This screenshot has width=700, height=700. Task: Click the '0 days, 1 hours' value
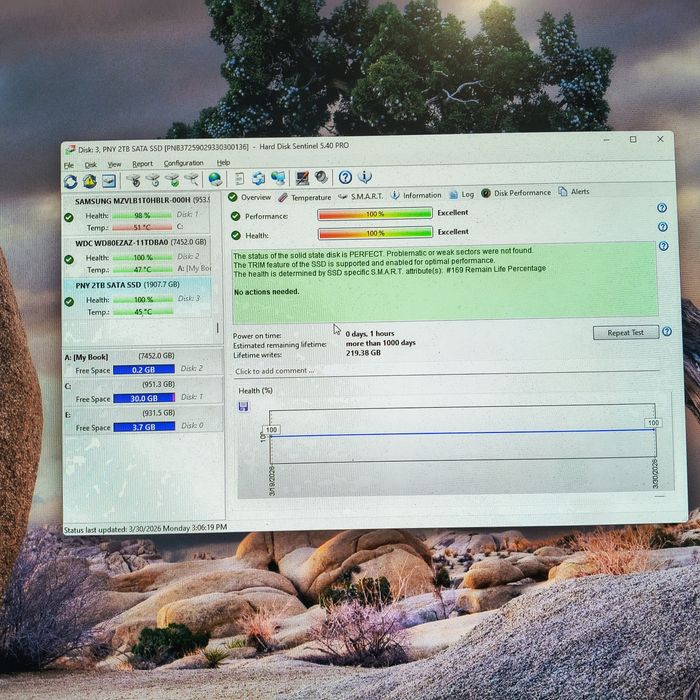(x=370, y=333)
